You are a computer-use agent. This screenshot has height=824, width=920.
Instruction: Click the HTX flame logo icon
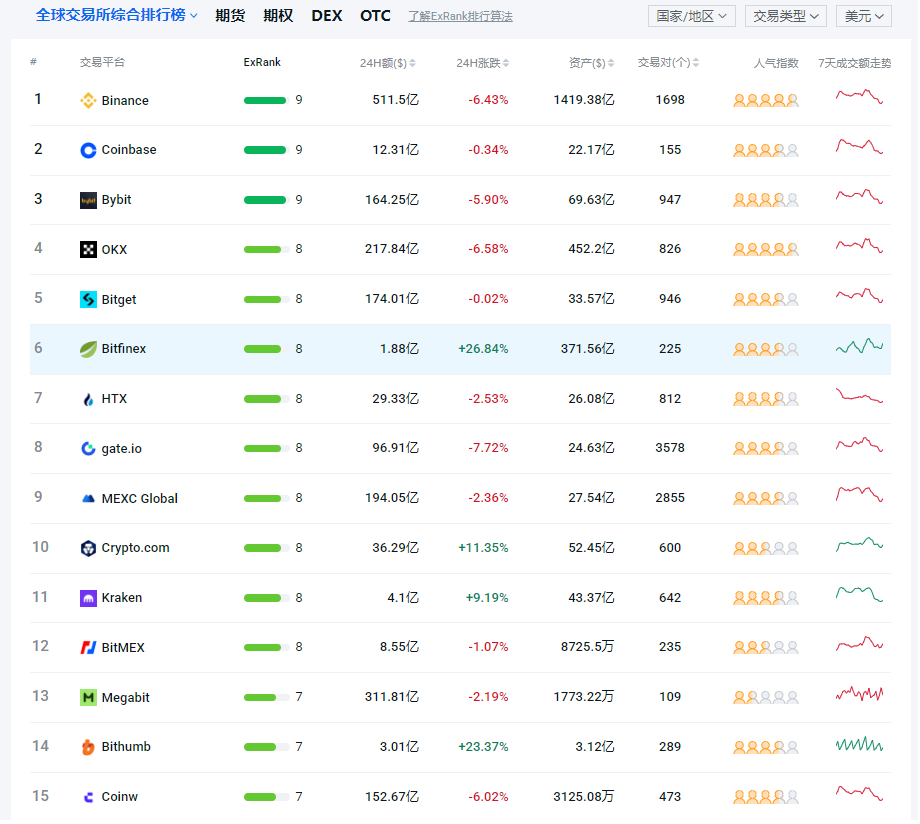coord(88,400)
